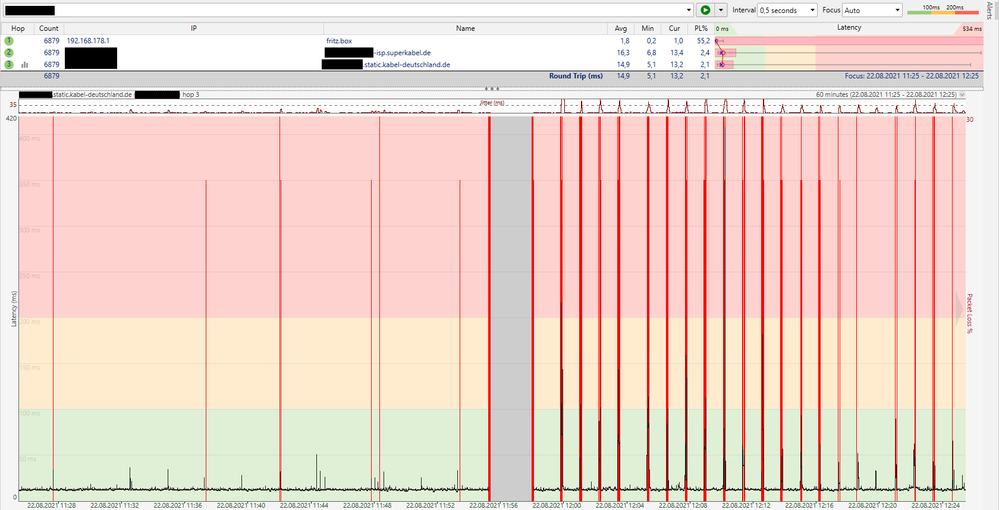999x510 pixels.
Task: Click the Min column header
Action: point(648,28)
